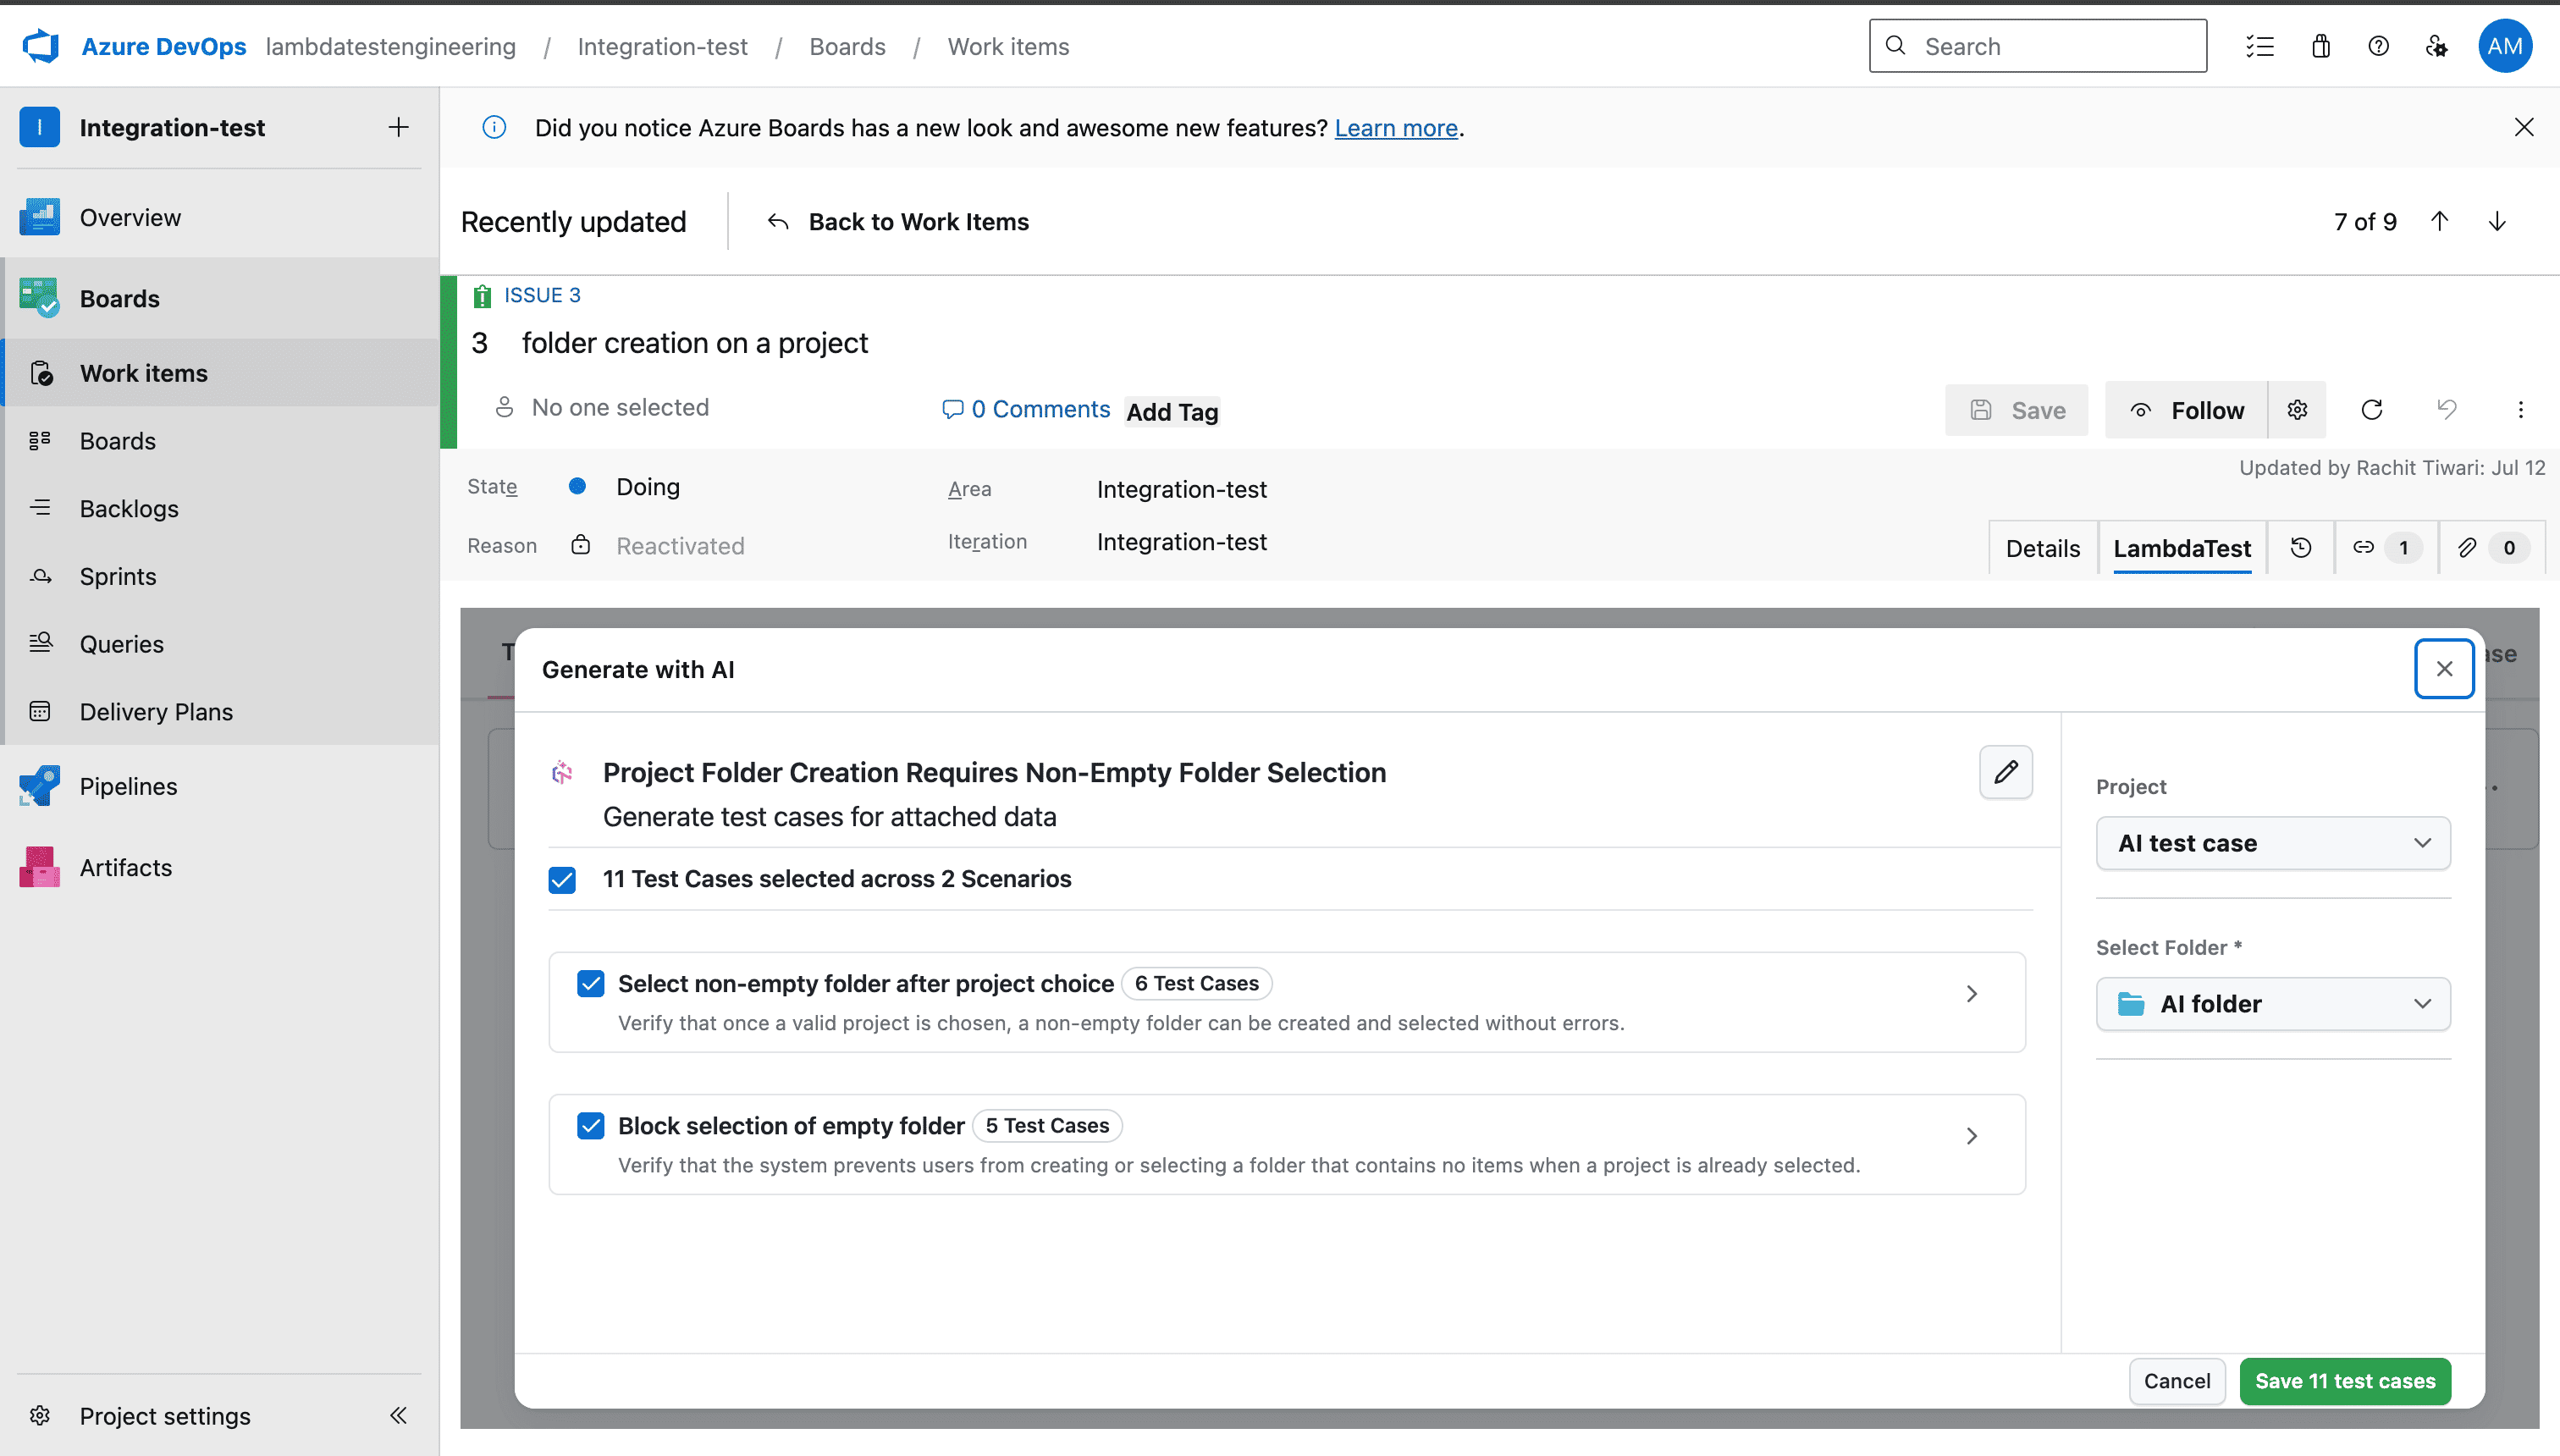Click the Add Tag button
Viewport: 2560px width, 1456px height.
click(1172, 412)
